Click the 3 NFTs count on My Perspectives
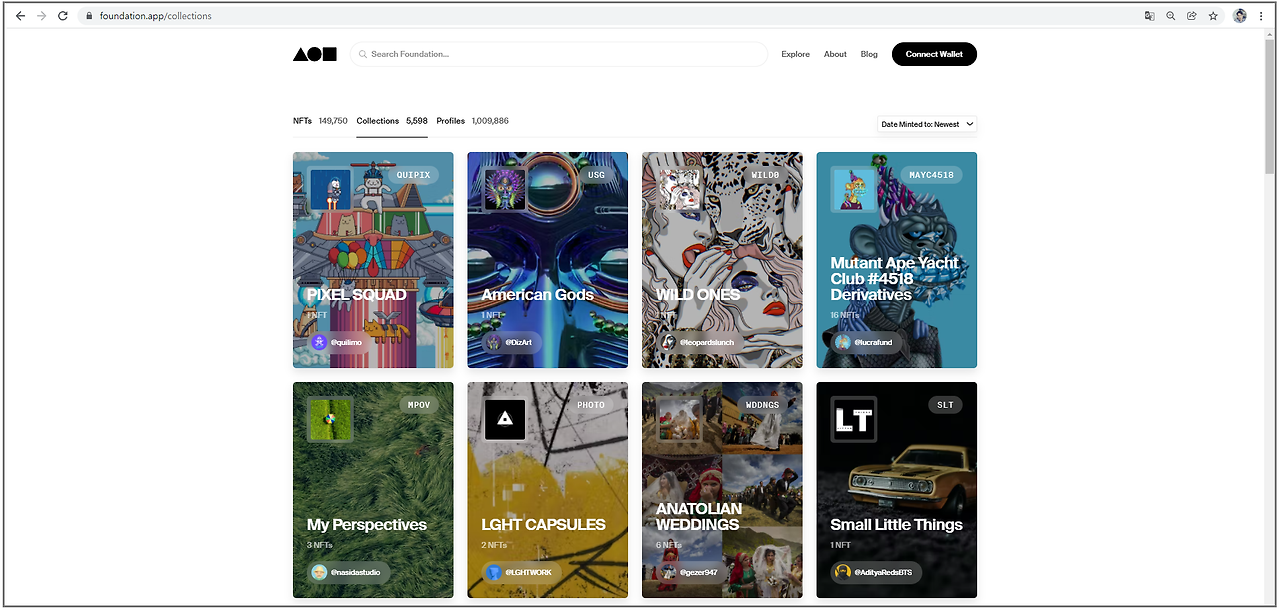This screenshot has width=1280, height=612. [319, 545]
